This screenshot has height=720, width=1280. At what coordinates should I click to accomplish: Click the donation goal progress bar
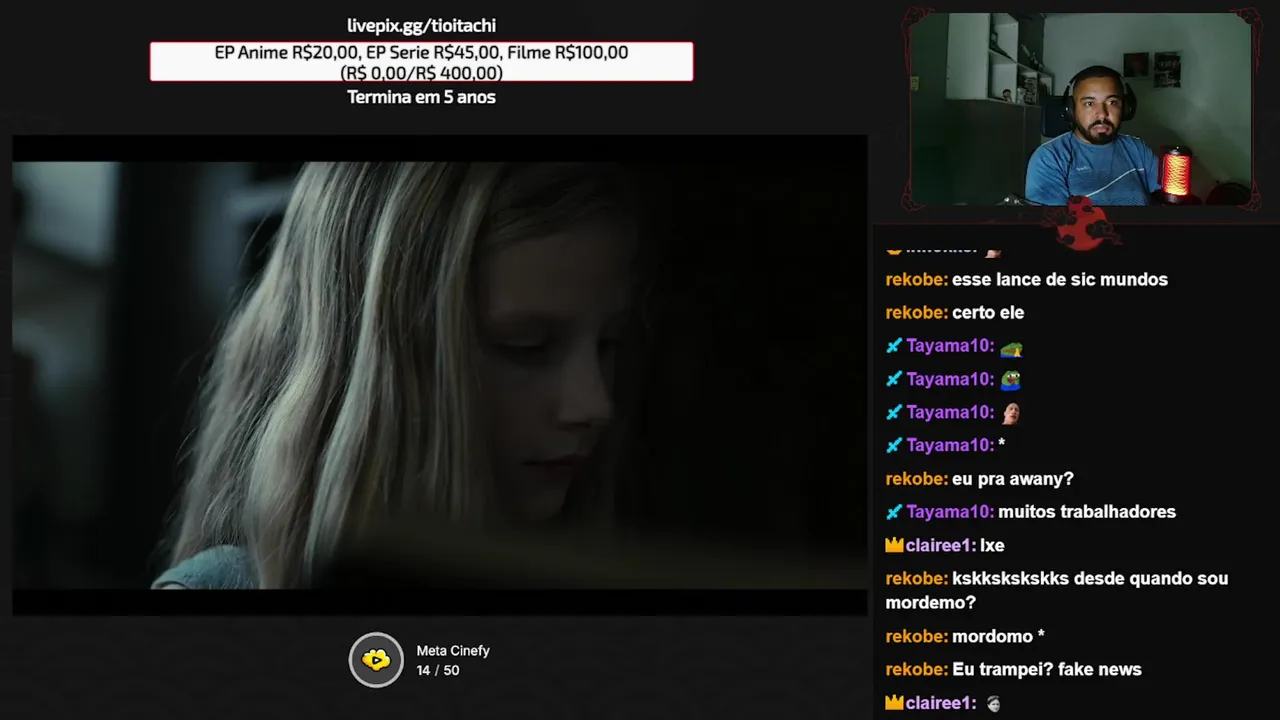(x=421, y=62)
